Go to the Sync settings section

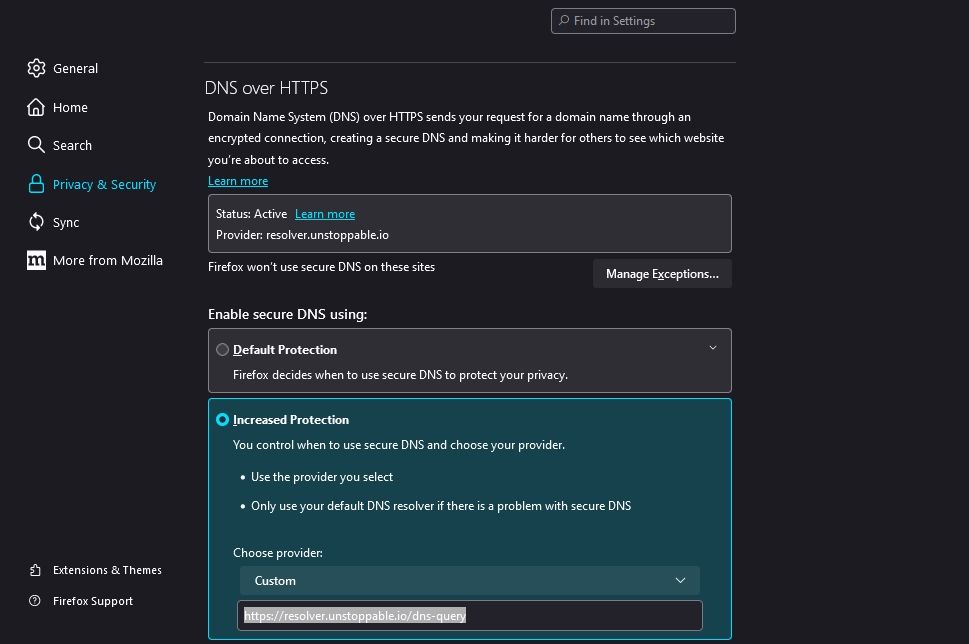tap(66, 222)
